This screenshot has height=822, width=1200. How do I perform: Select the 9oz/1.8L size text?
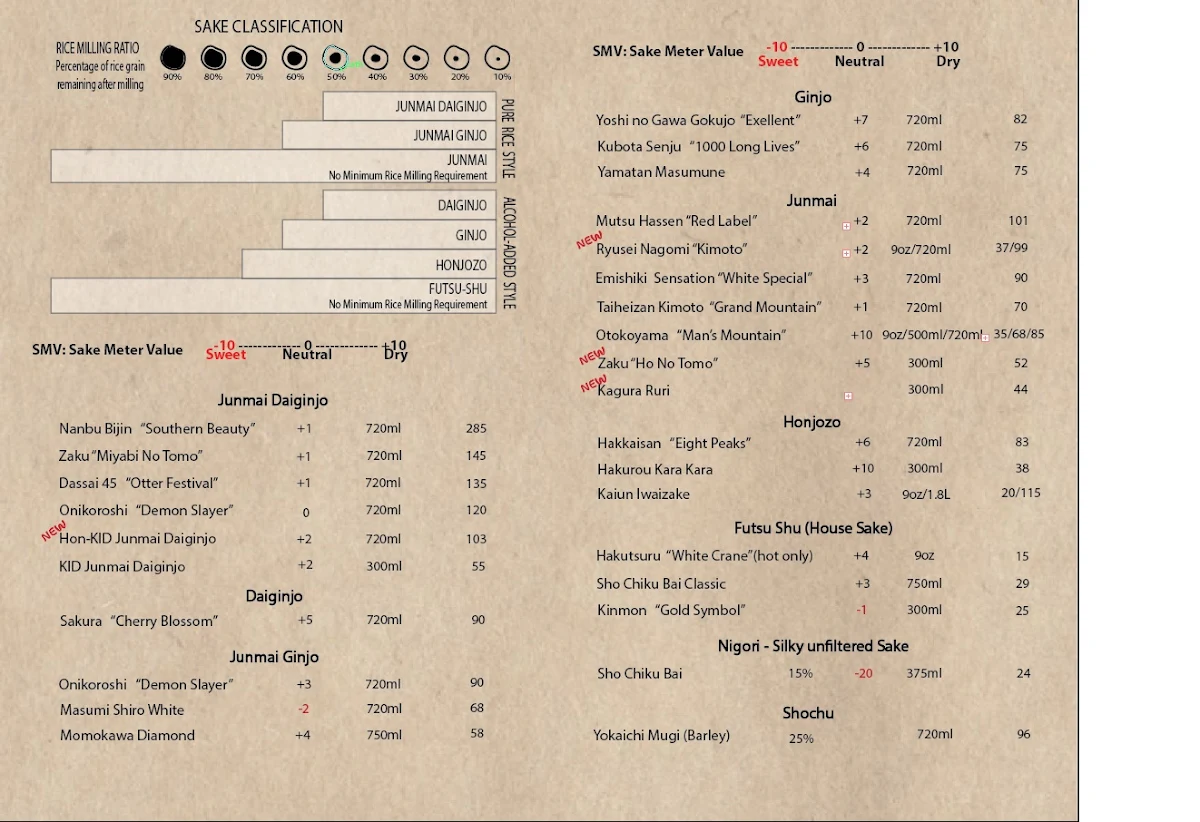pos(926,494)
